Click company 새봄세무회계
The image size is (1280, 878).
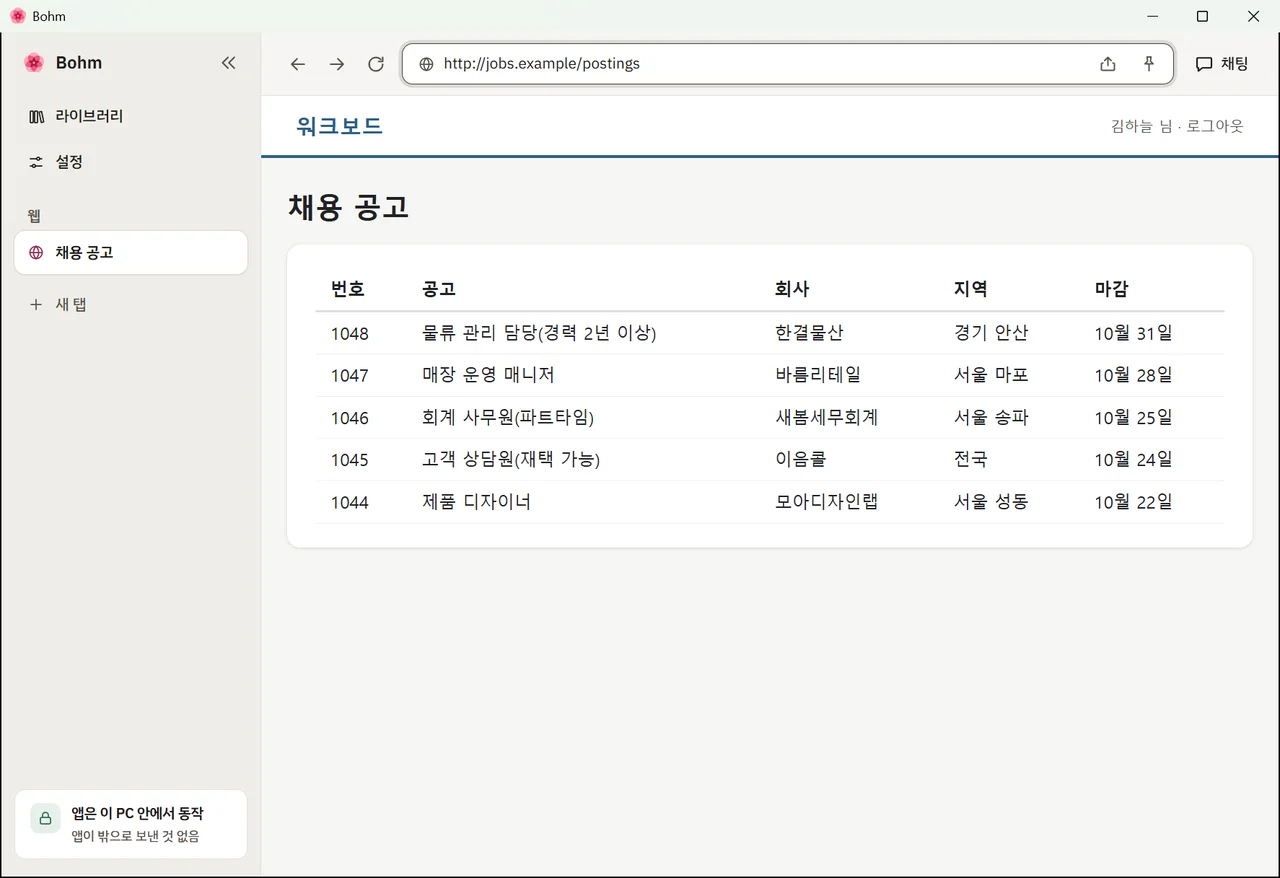(x=826, y=417)
